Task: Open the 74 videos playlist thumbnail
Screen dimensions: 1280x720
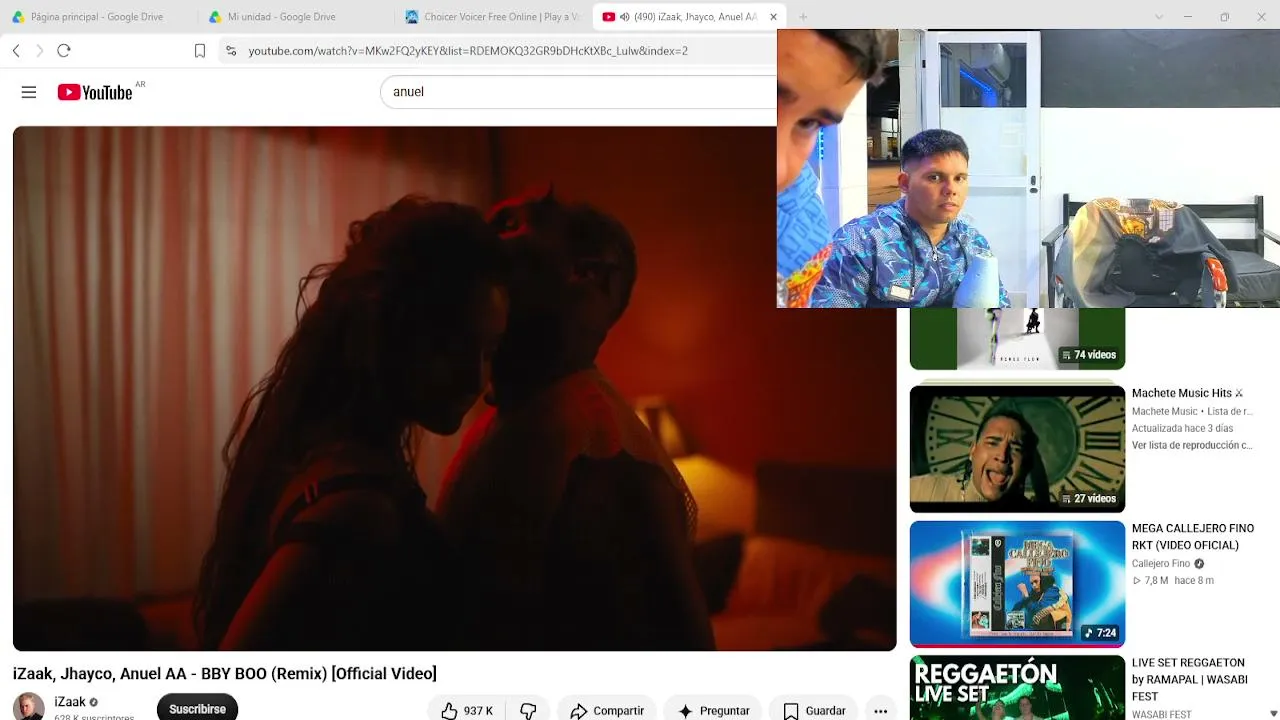Action: click(1017, 338)
